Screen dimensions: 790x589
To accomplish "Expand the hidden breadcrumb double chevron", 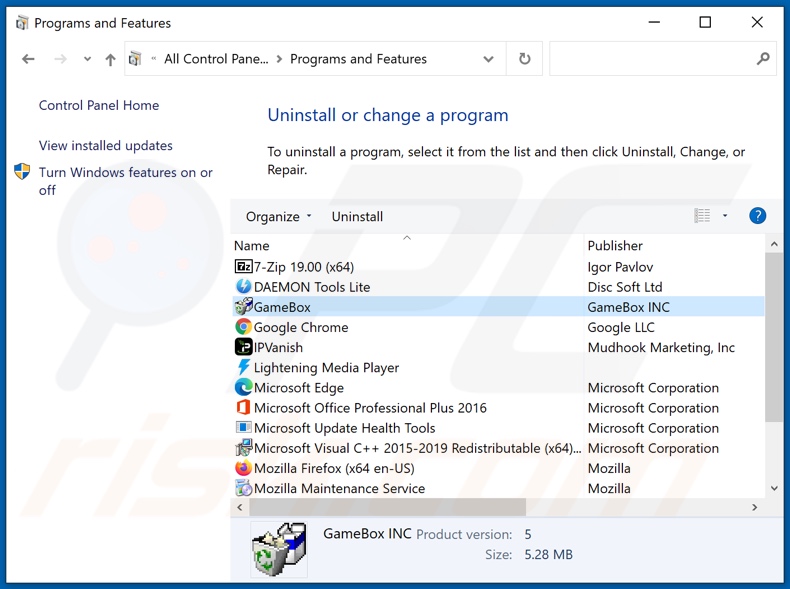I will pyautogui.click(x=153, y=59).
